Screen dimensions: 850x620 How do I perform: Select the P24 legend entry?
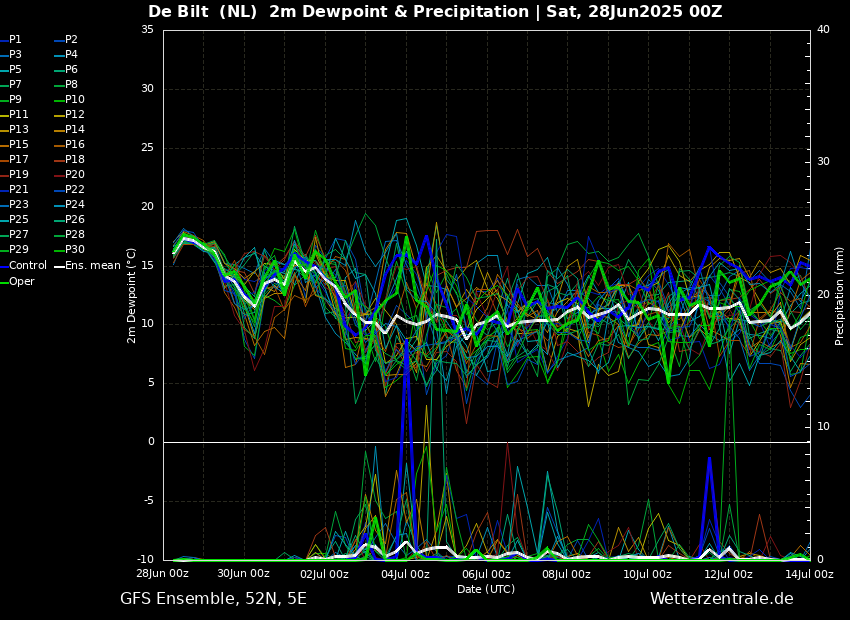pos(70,204)
